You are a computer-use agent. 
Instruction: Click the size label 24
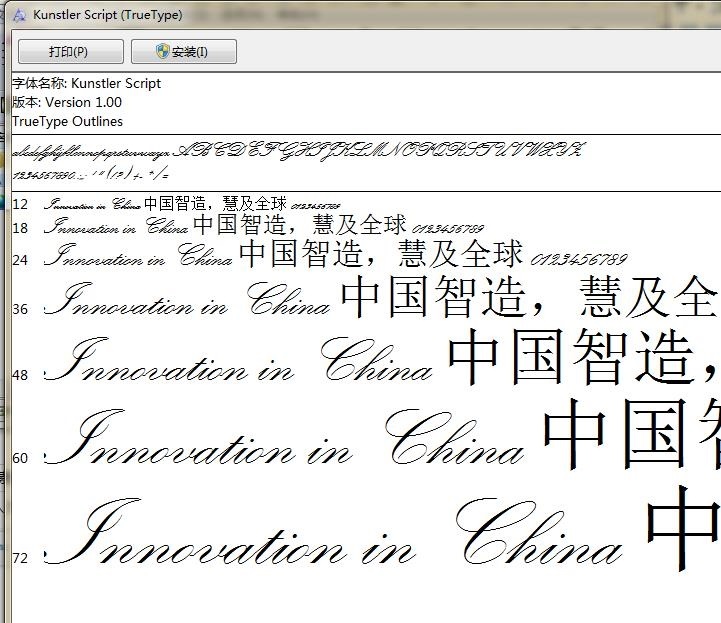pos(20,260)
